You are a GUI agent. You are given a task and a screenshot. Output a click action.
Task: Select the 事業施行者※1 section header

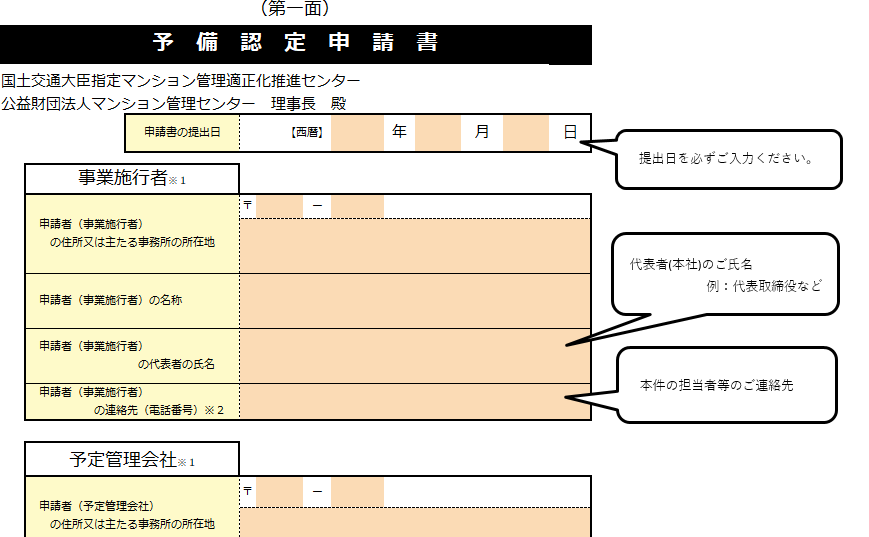132,178
